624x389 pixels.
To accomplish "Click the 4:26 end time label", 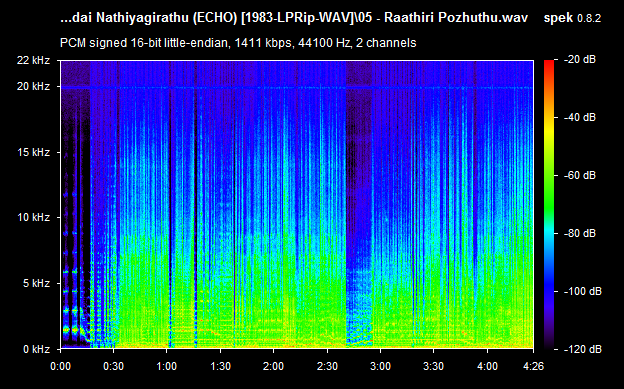I will point(533,366).
